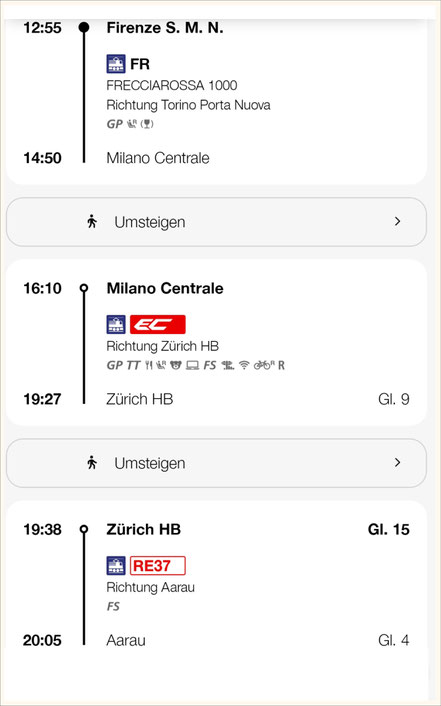Tap the red EC EuroCity badge
This screenshot has width=441, height=706.
point(158,324)
